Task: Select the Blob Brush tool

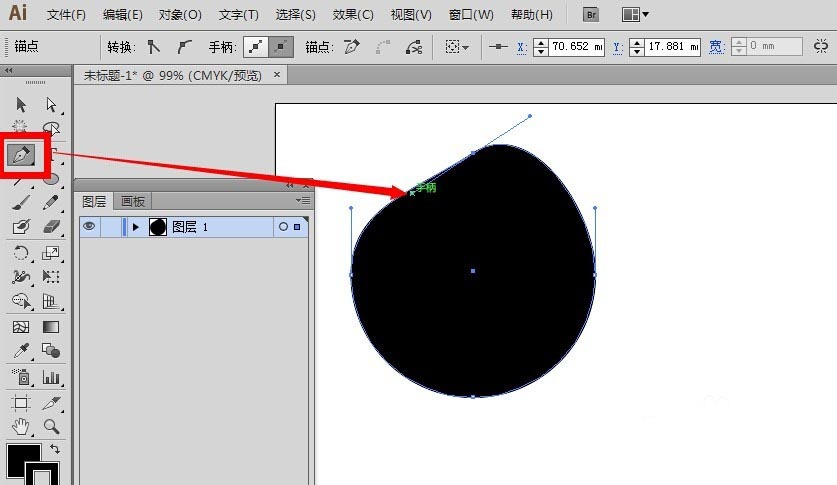Action: coord(21,227)
